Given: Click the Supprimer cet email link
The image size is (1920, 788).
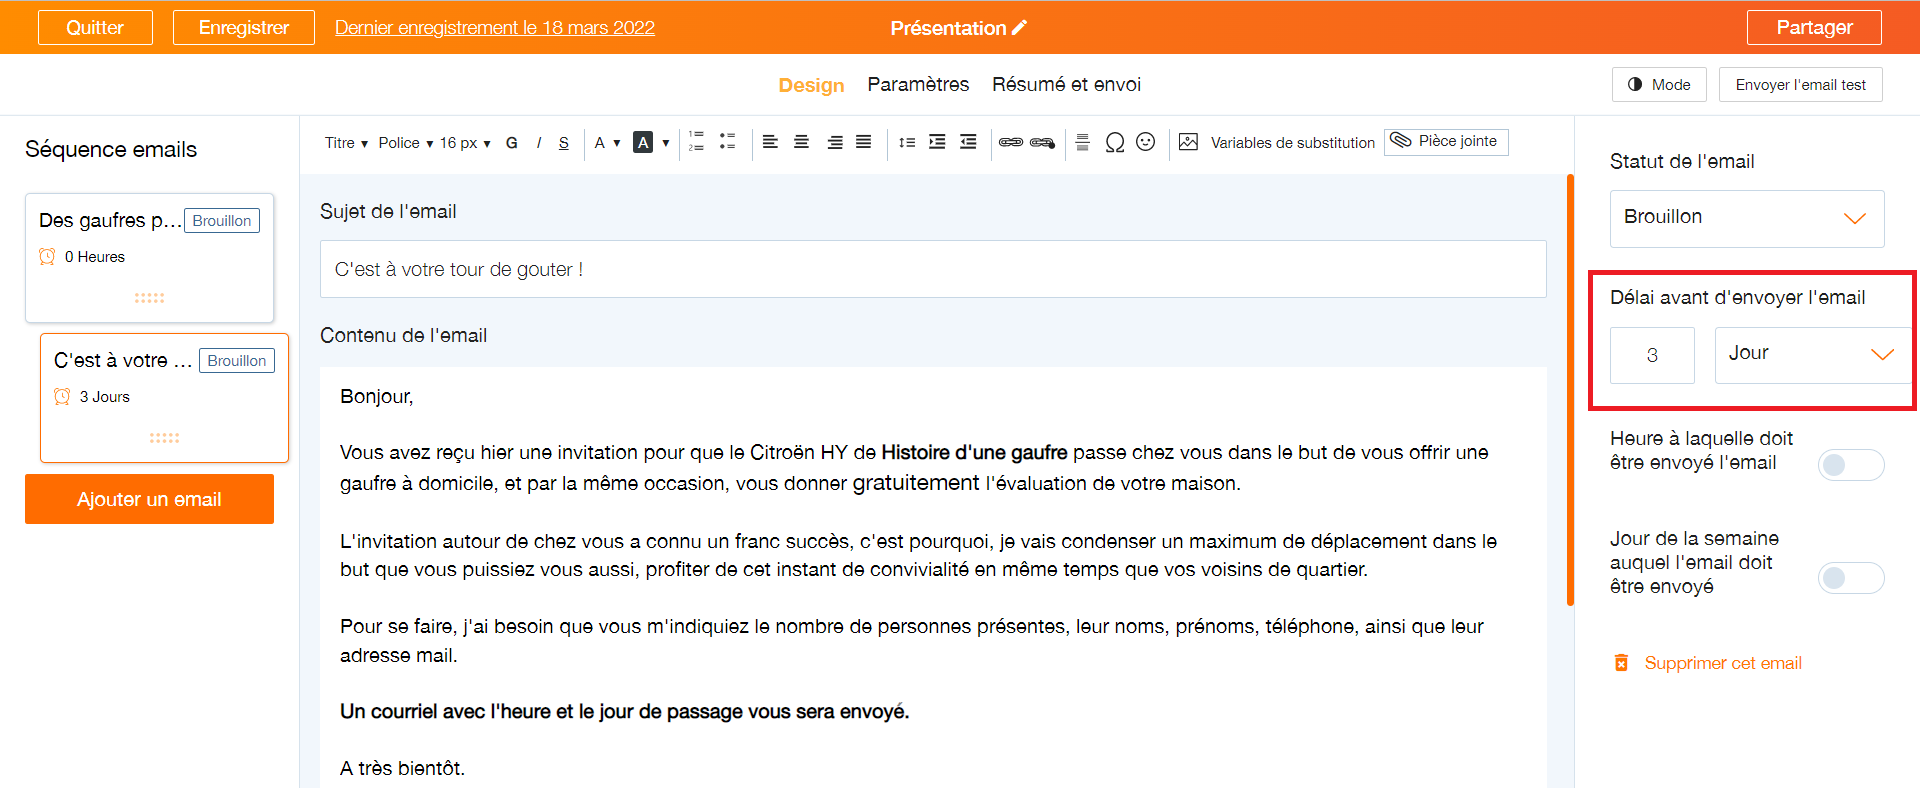Looking at the screenshot, I should click(1708, 663).
